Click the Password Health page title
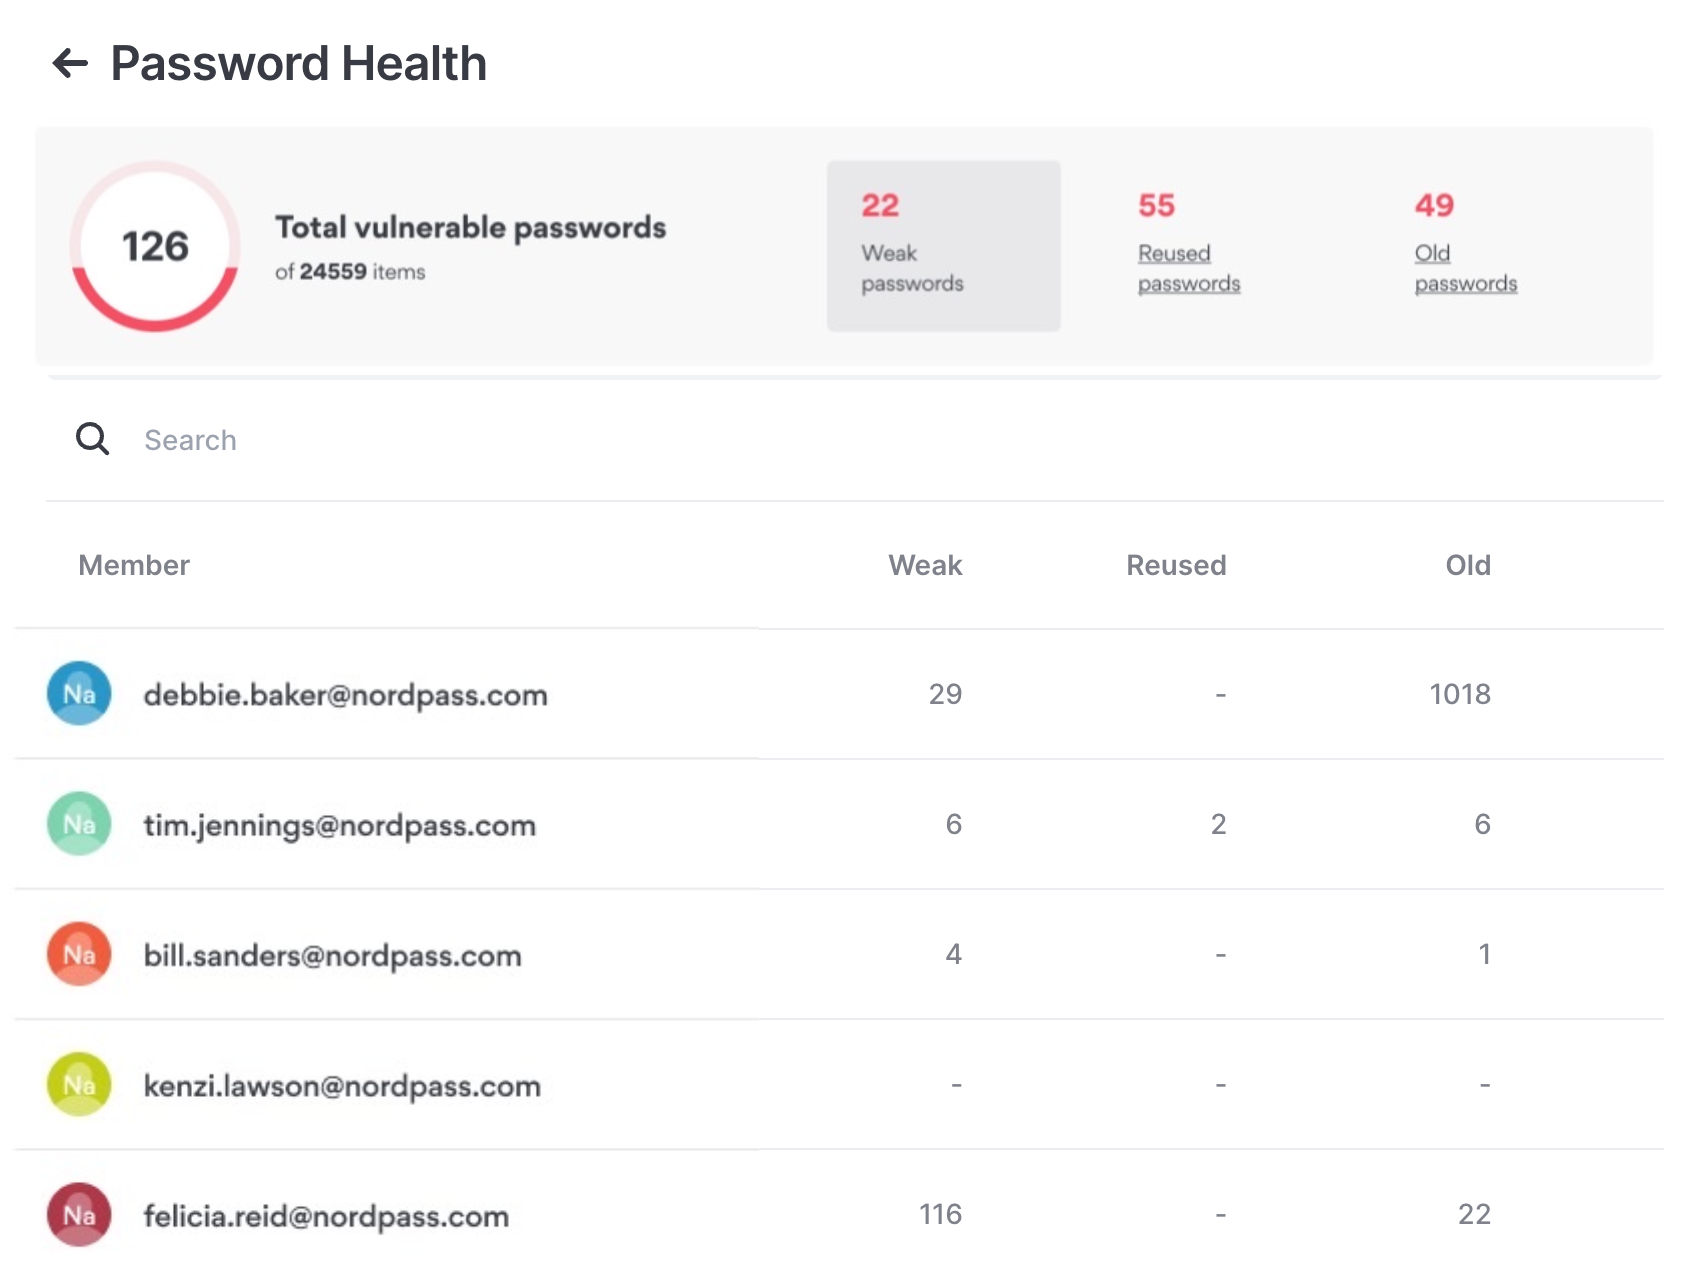 [298, 64]
